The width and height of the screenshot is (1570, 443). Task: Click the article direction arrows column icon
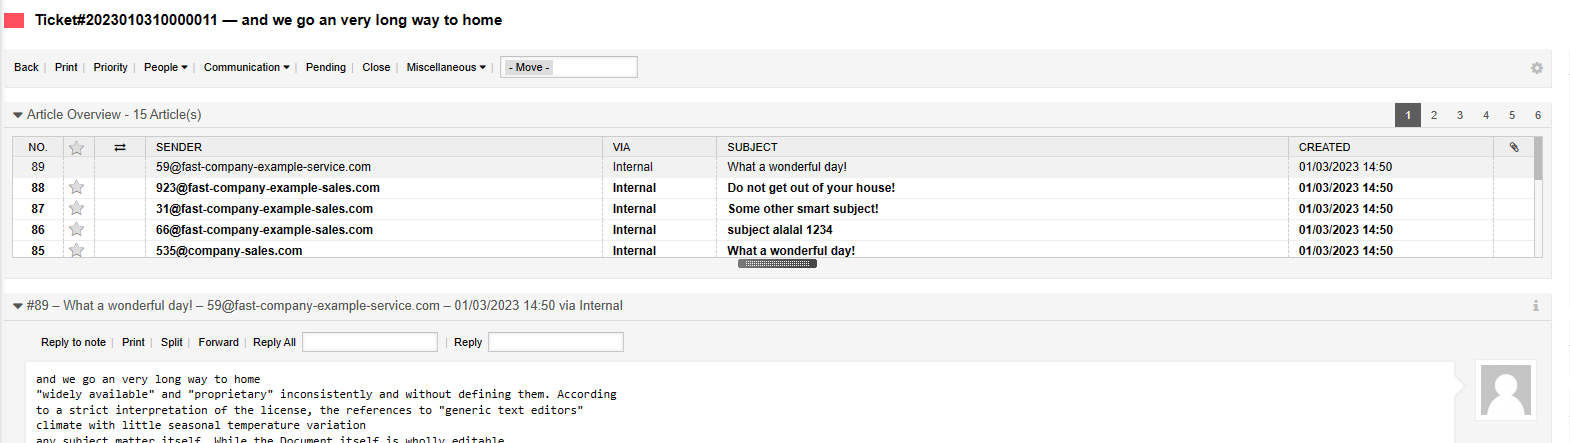click(120, 147)
